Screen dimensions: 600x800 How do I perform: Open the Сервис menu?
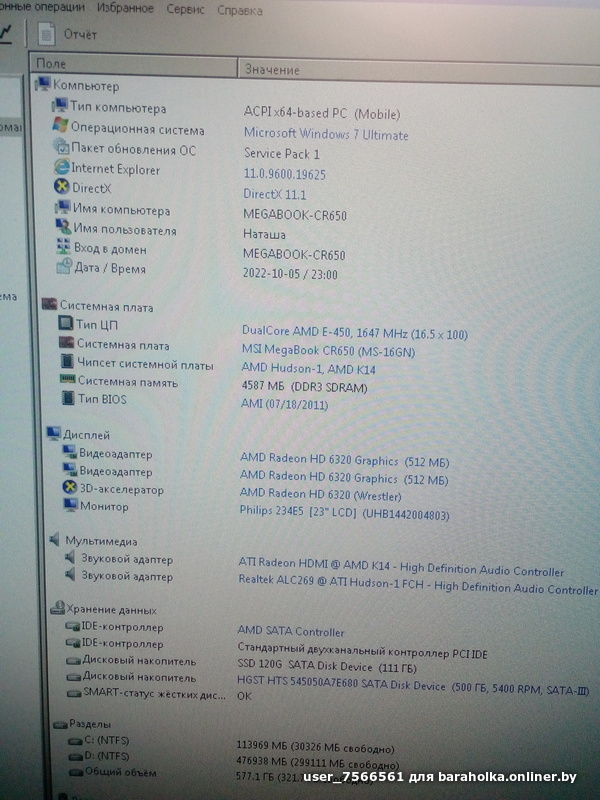pos(185,9)
